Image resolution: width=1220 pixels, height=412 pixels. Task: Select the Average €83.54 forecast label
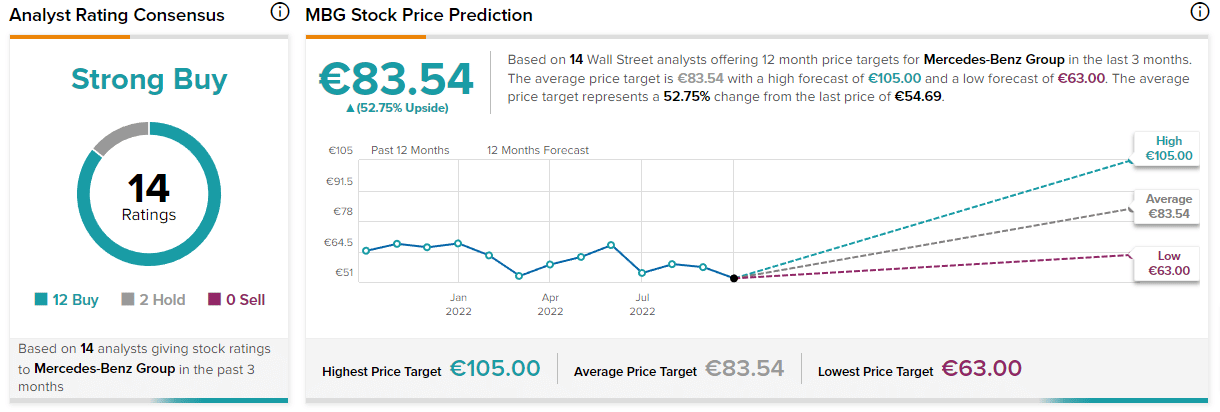point(1167,206)
